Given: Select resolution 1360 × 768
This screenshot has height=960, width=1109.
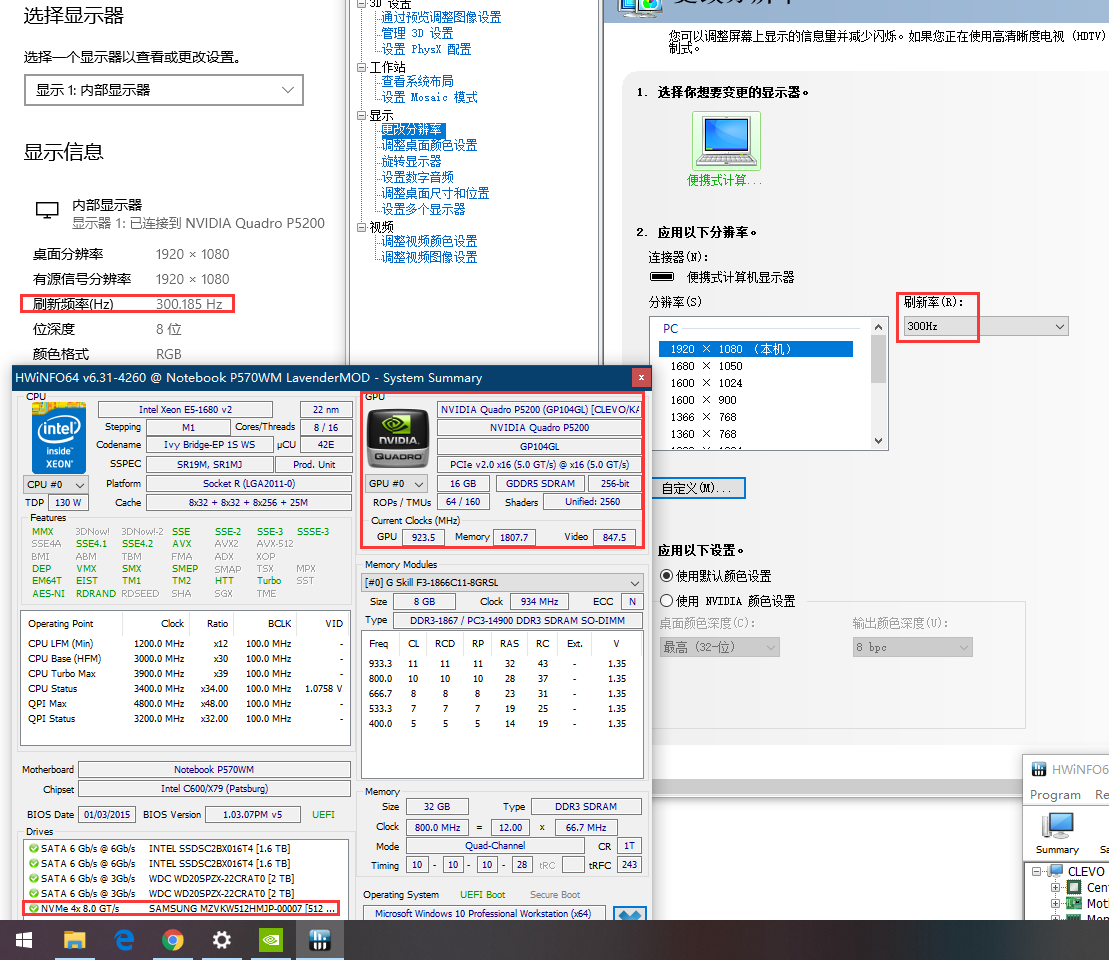Looking at the screenshot, I should pos(704,434).
